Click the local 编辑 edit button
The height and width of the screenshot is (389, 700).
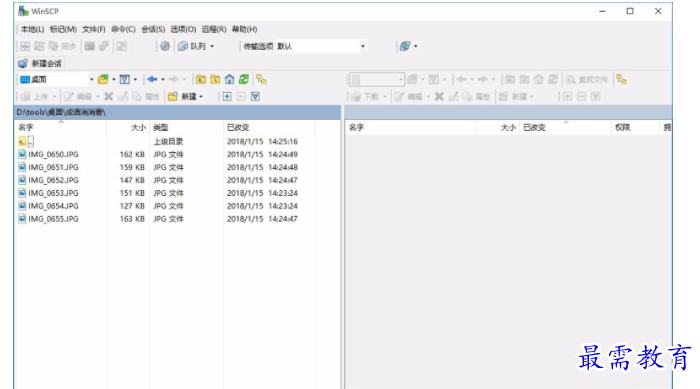click(79, 96)
